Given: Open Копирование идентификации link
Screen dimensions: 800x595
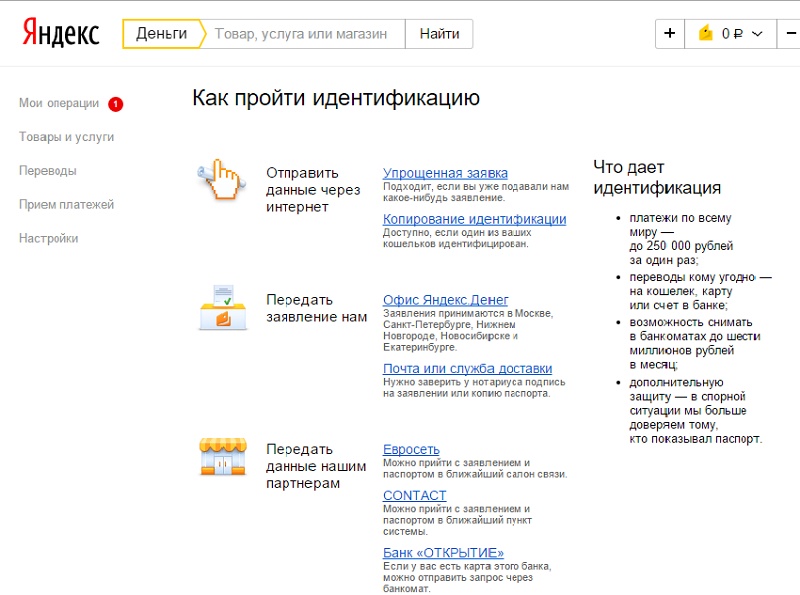Looking at the screenshot, I should 474,219.
